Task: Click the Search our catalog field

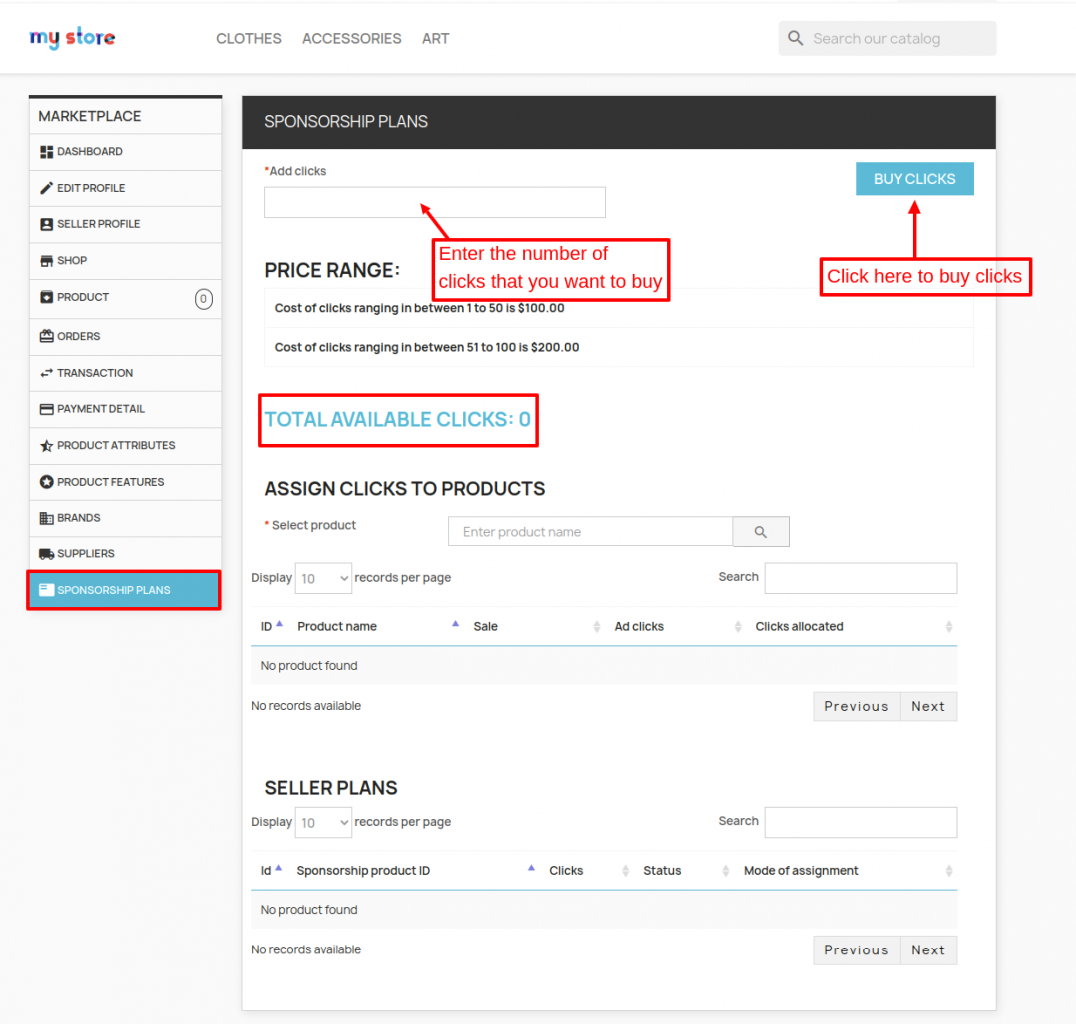Action: [887, 38]
